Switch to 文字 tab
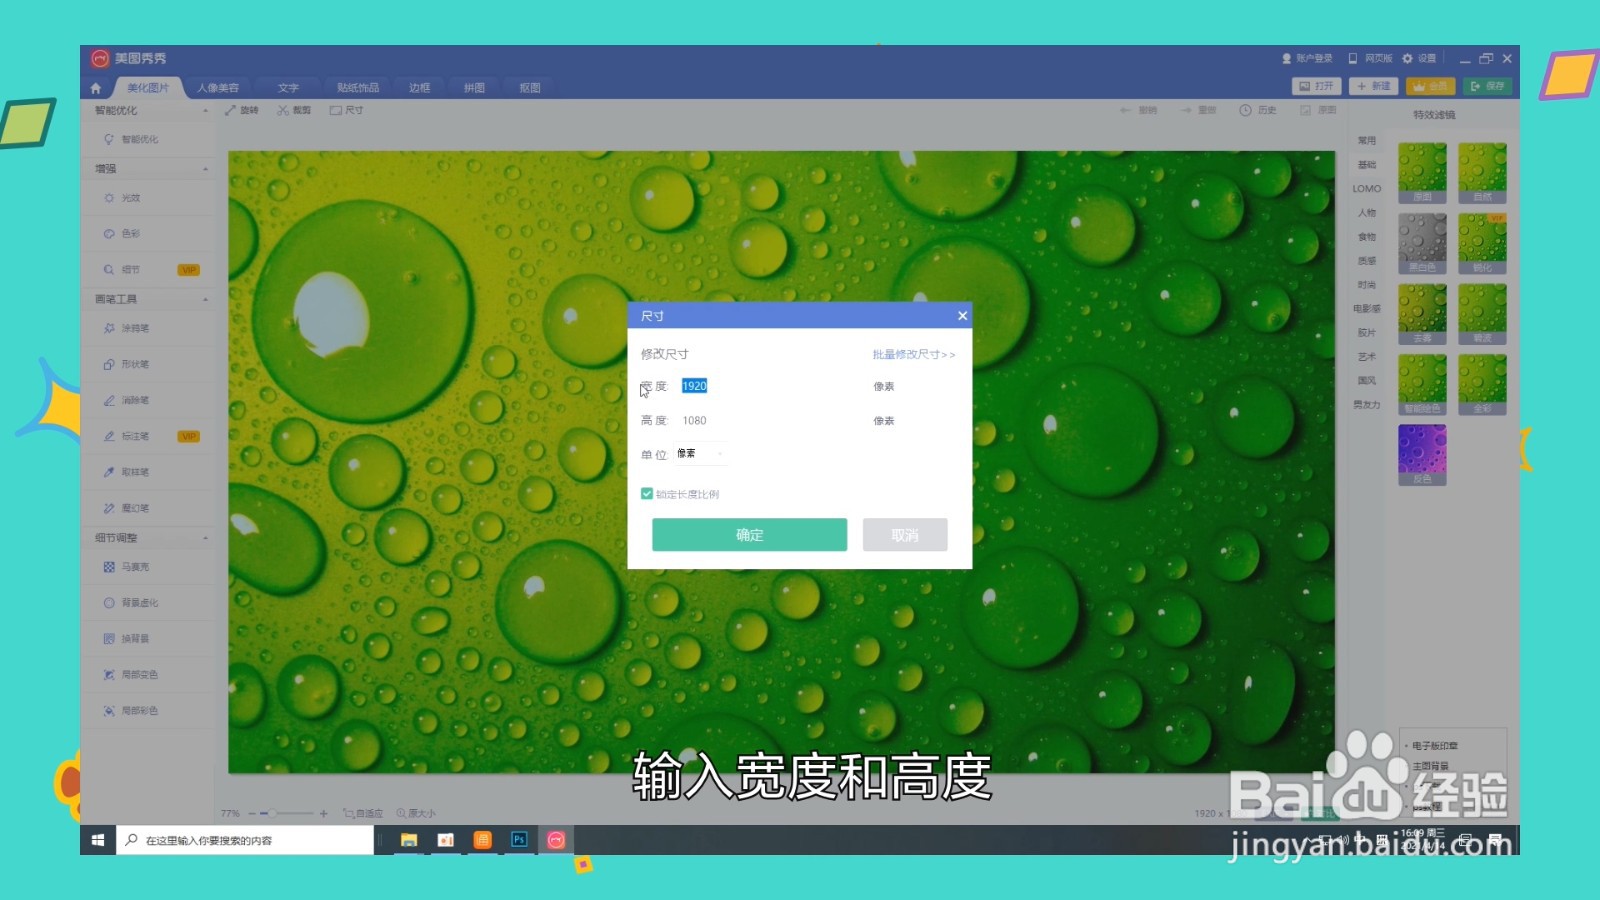The image size is (1600, 900). tap(288, 88)
